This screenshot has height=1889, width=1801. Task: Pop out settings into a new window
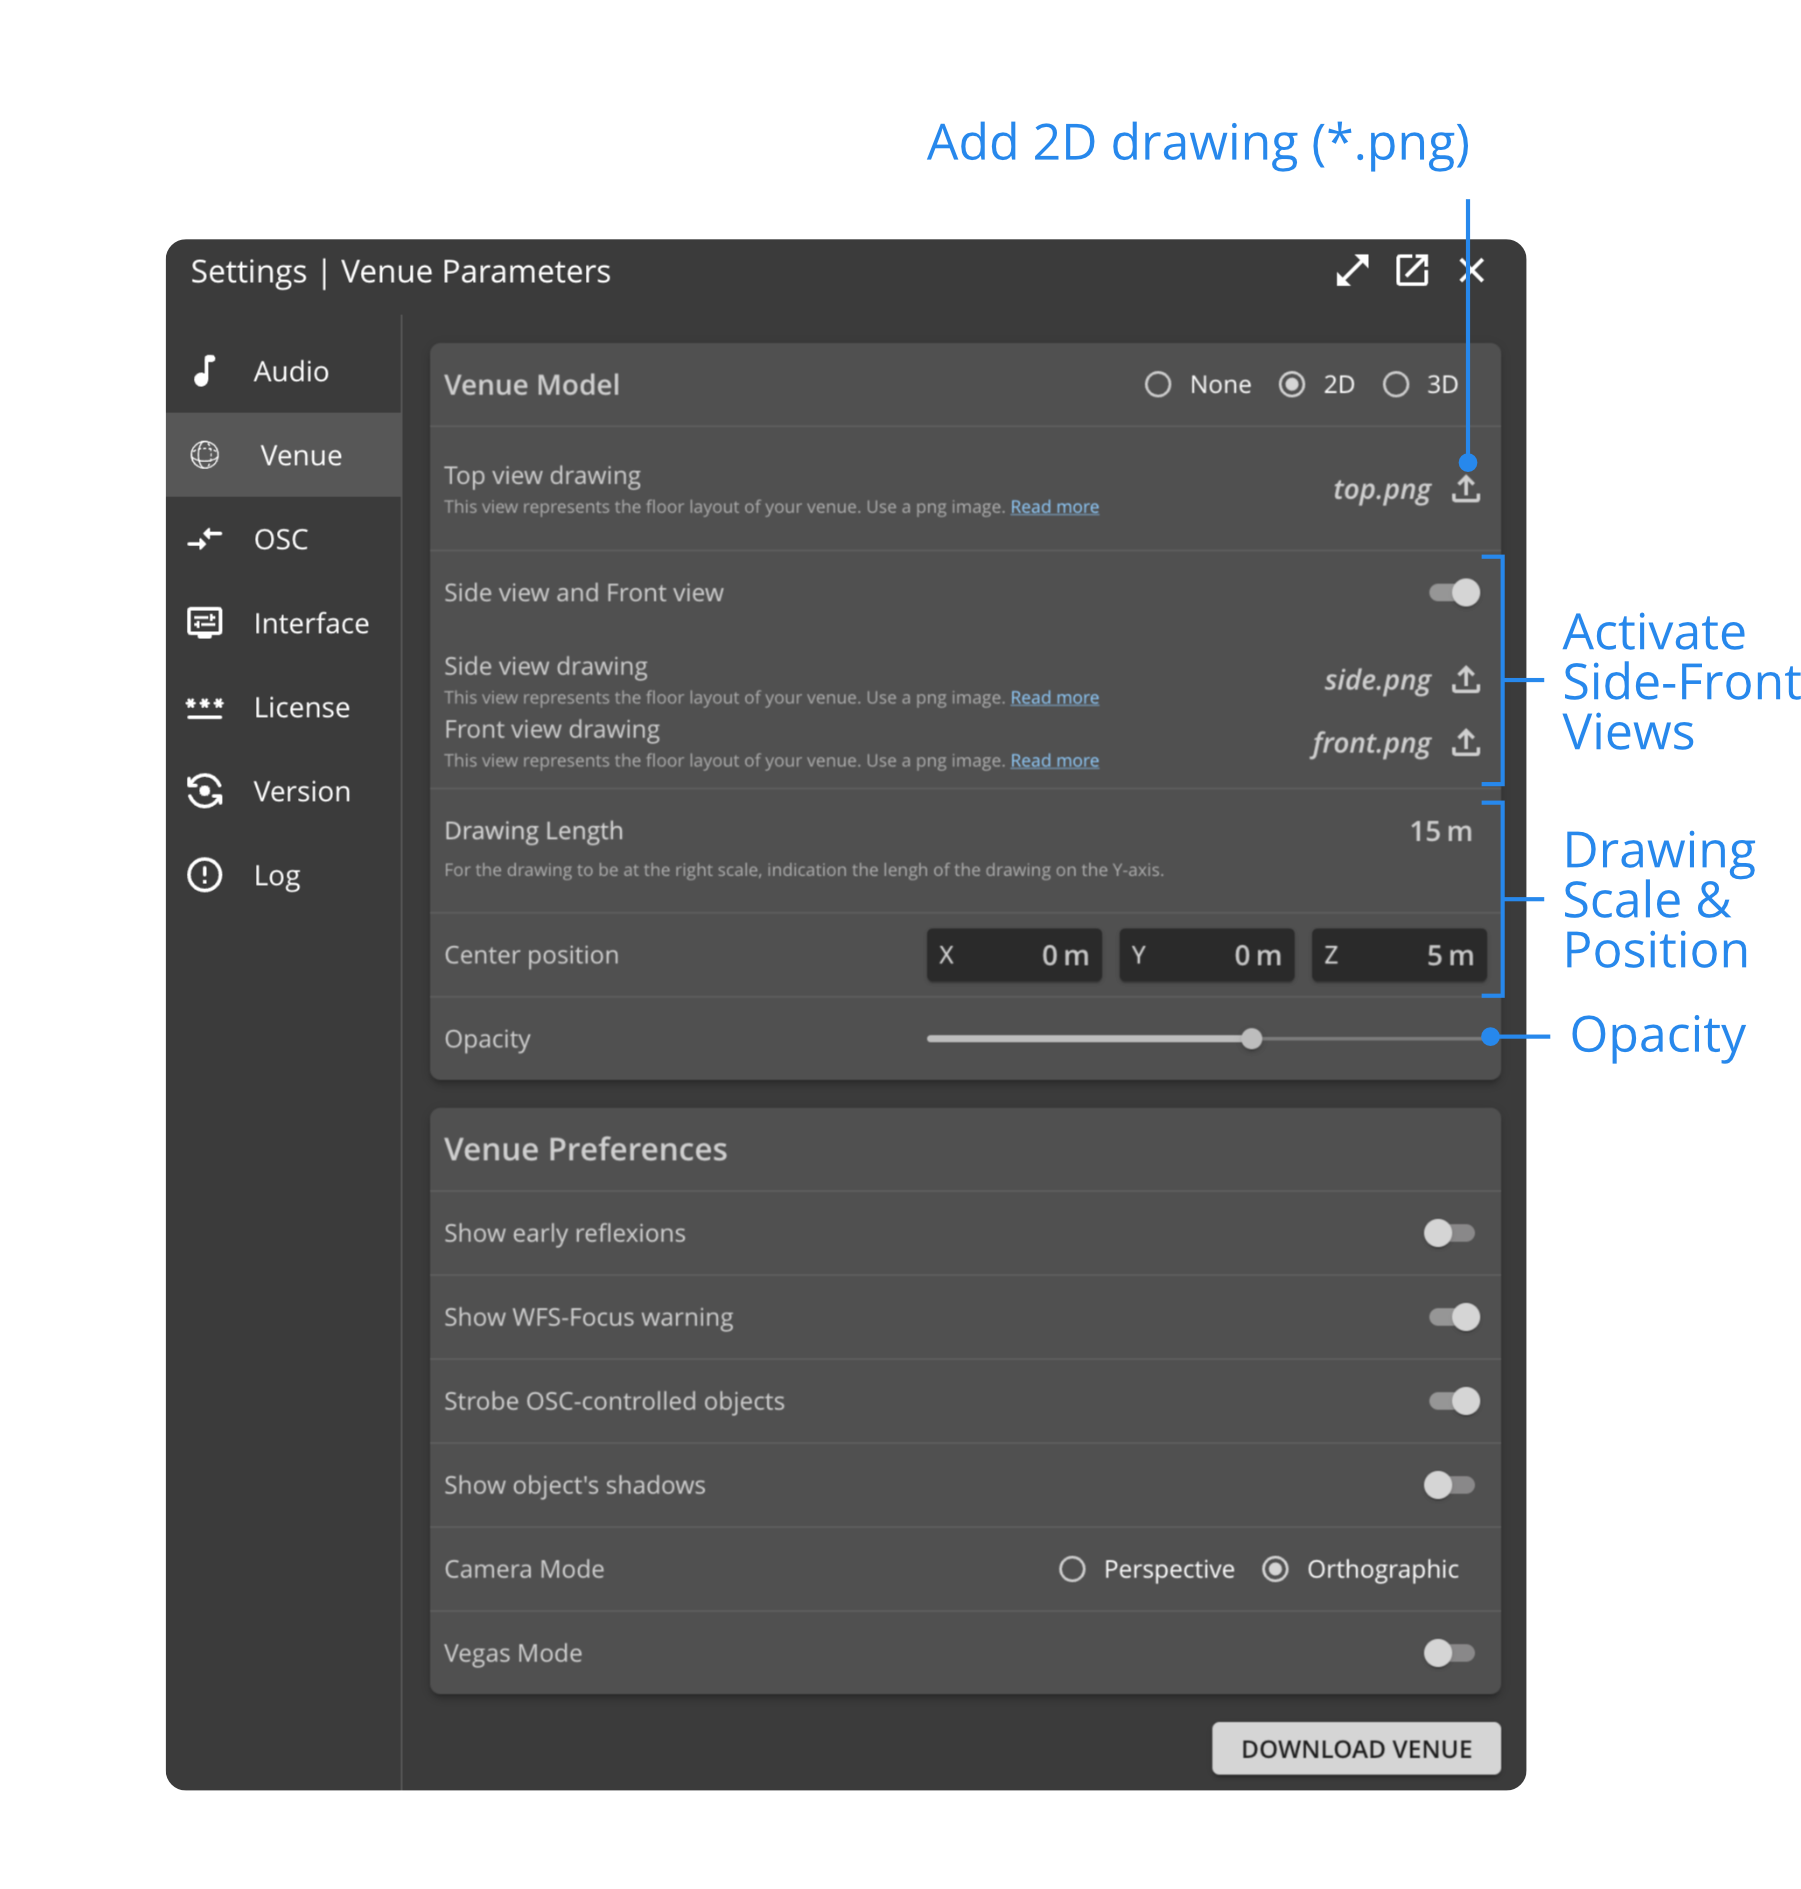(x=1411, y=271)
